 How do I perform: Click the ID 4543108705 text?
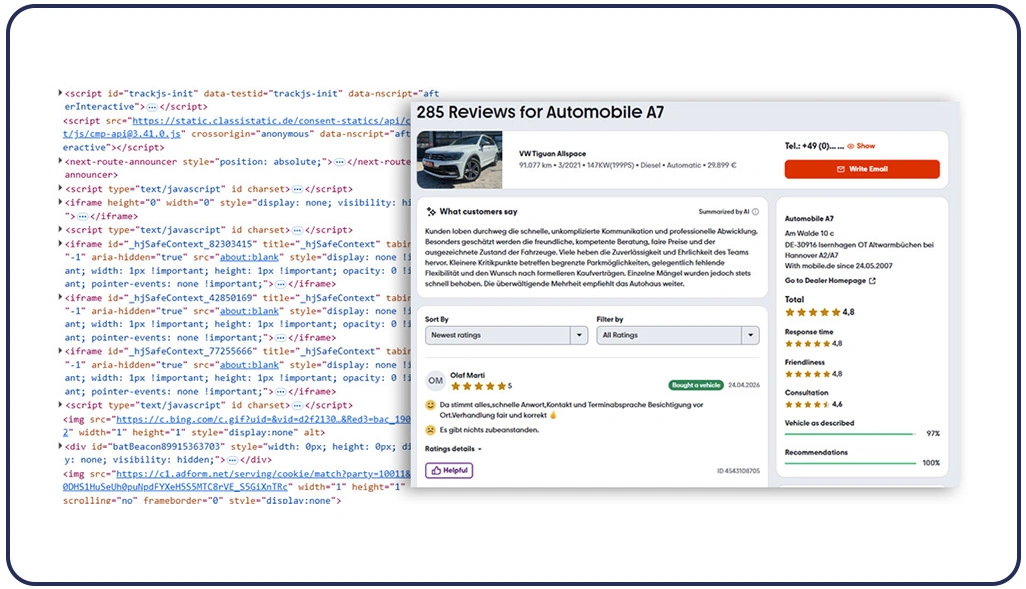coord(738,471)
